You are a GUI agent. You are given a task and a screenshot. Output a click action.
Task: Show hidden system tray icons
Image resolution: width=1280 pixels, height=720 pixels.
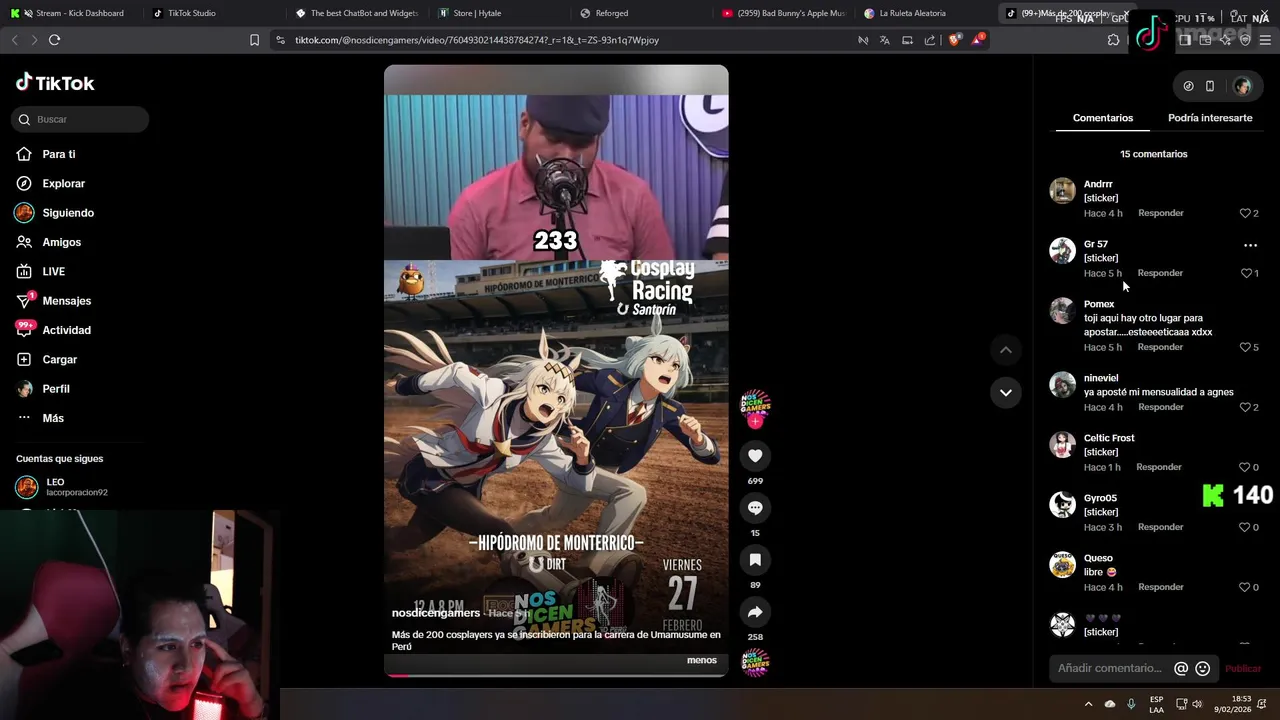click(1088, 704)
